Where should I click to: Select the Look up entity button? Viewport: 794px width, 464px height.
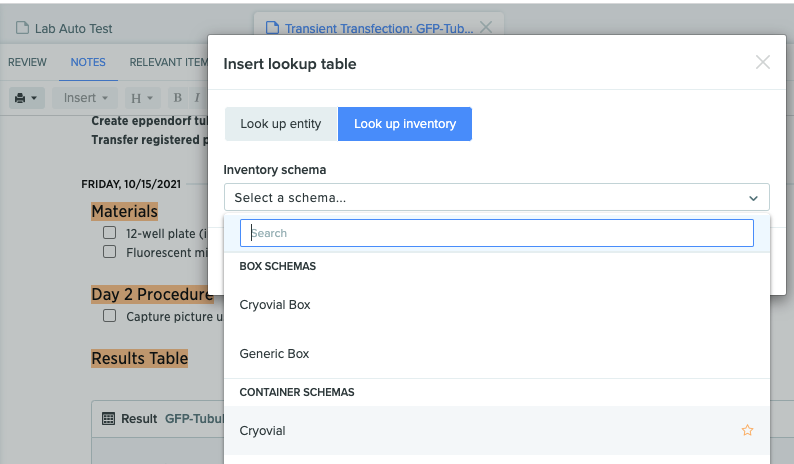(x=281, y=124)
